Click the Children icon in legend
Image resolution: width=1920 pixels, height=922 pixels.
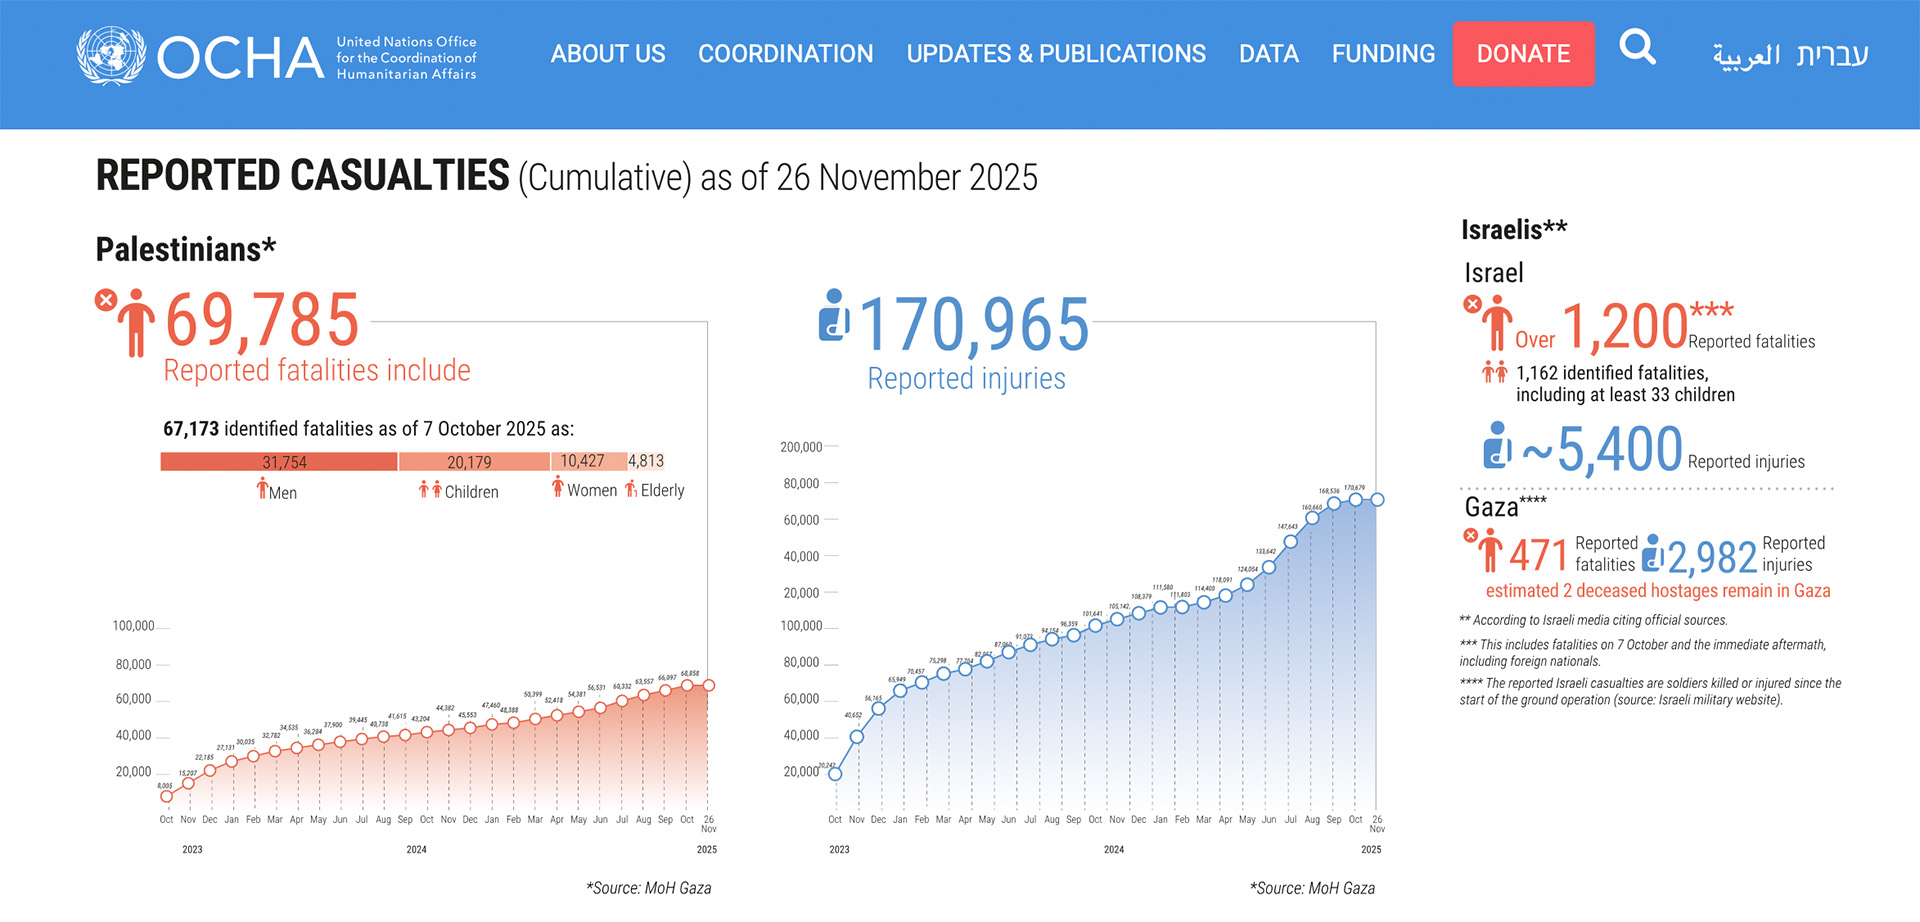click(430, 489)
